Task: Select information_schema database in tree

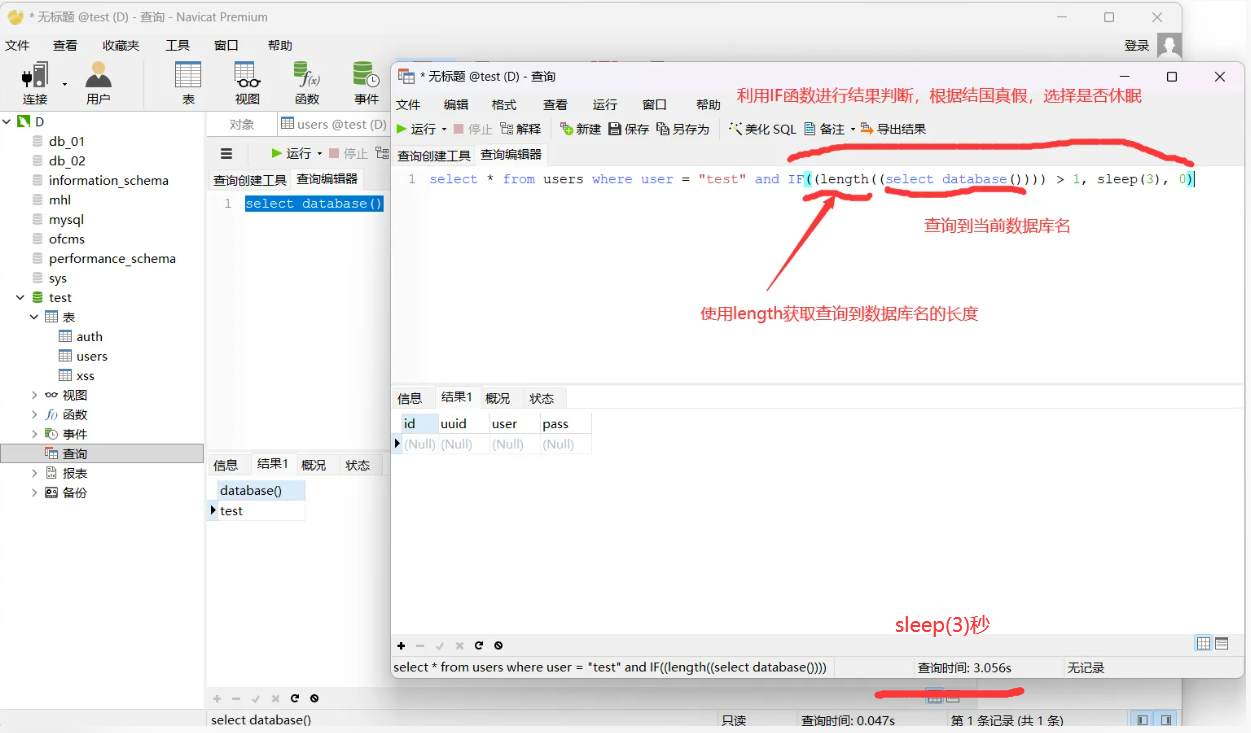Action: 109,180
